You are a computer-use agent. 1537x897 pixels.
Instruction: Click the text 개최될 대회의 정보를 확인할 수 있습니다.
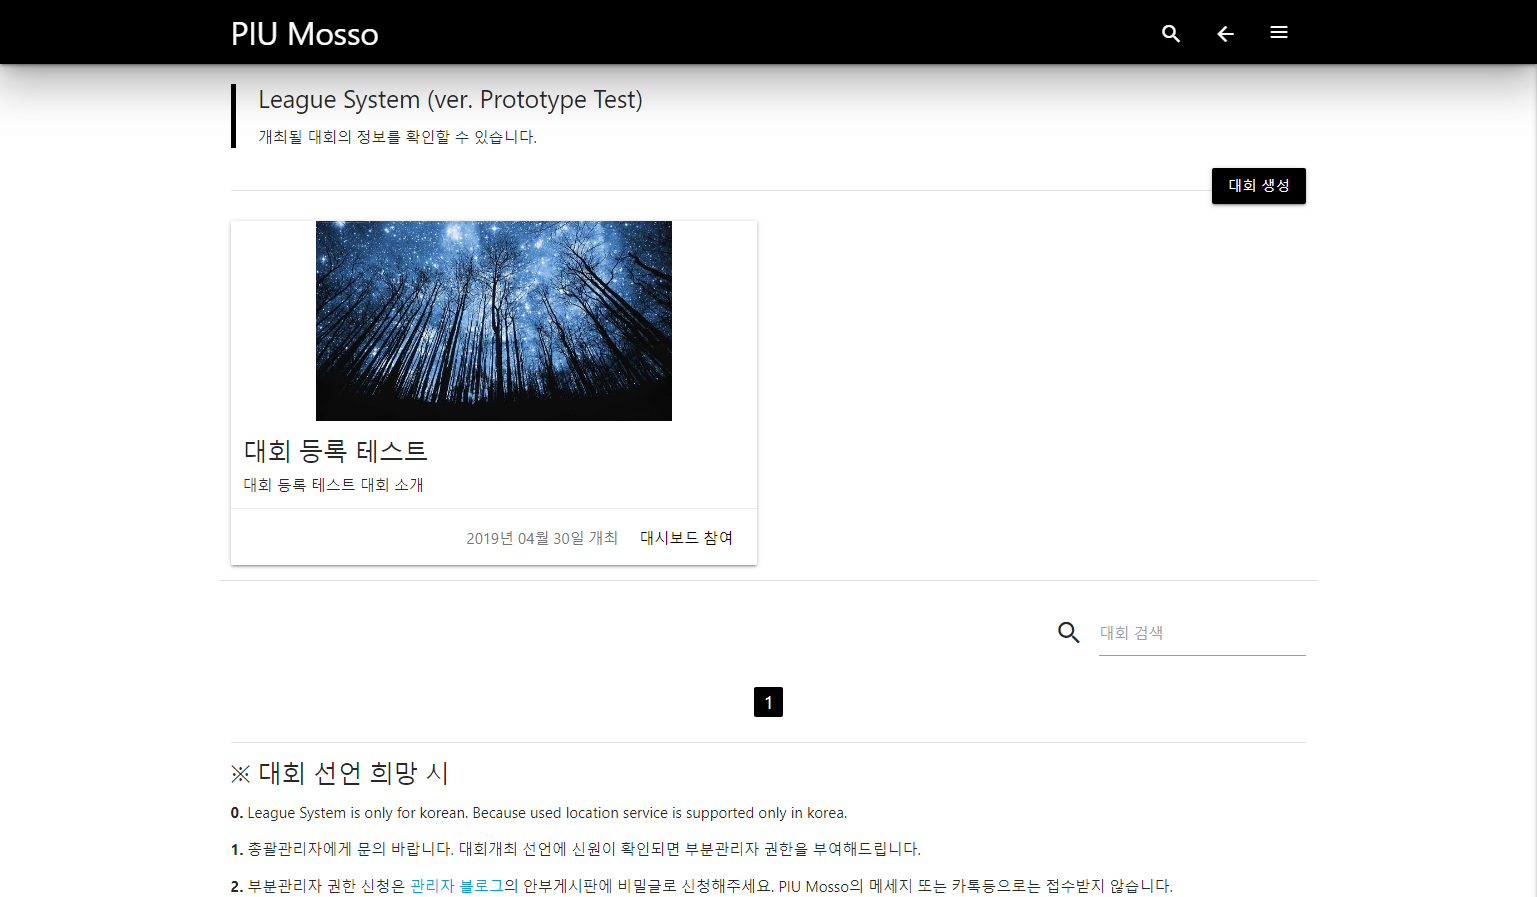click(x=397, y=137)
